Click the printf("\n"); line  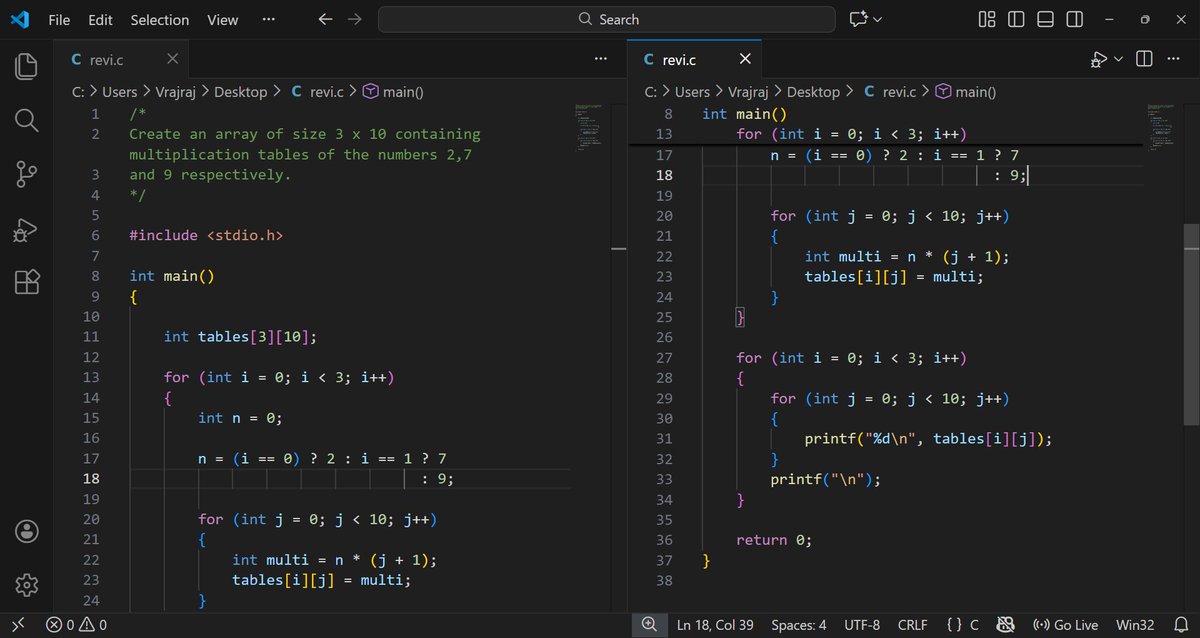point(826,479)
